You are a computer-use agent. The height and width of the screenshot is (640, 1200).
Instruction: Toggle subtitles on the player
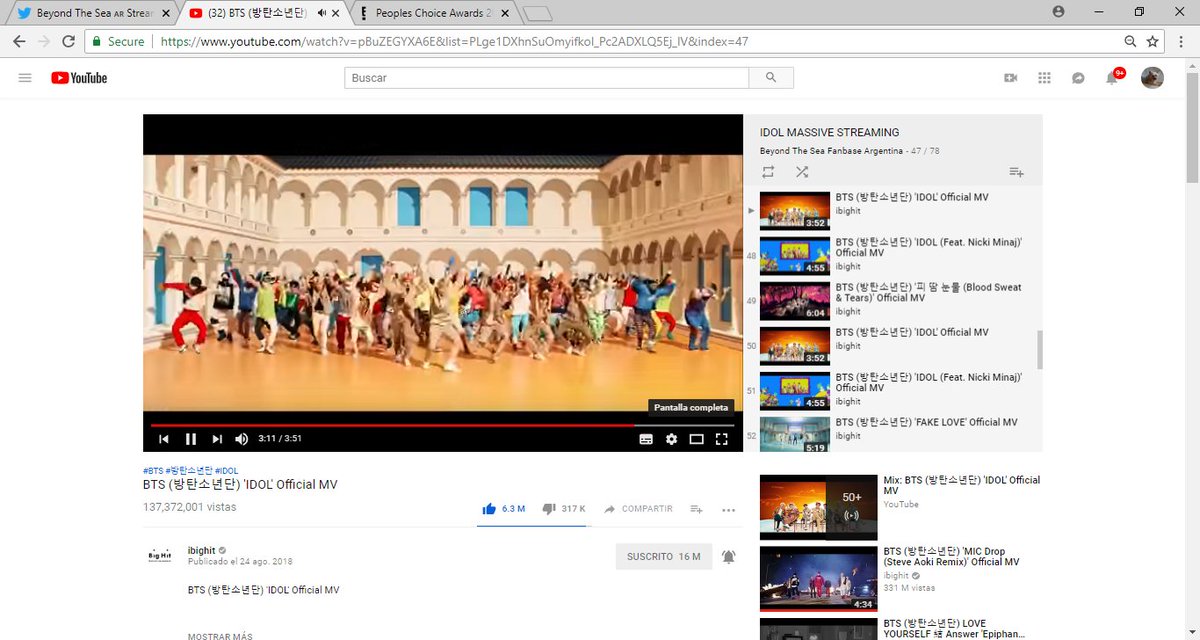pyautogui.click(x=646, y=439)
